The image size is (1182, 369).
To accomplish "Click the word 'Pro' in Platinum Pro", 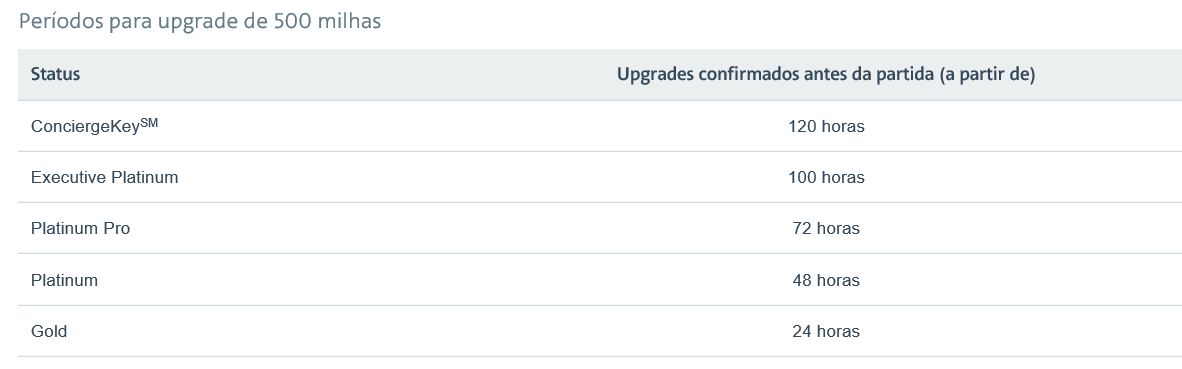I will click(116, 228).
